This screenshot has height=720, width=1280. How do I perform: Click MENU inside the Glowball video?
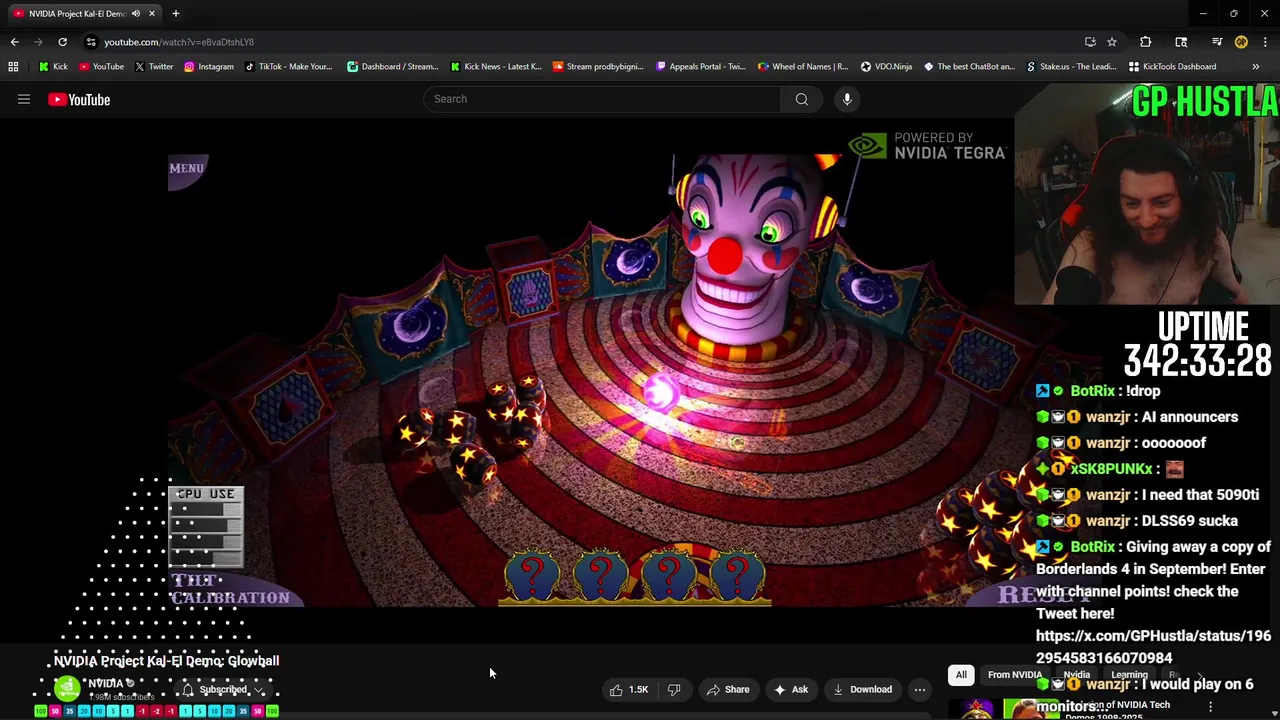click(186, 168)
